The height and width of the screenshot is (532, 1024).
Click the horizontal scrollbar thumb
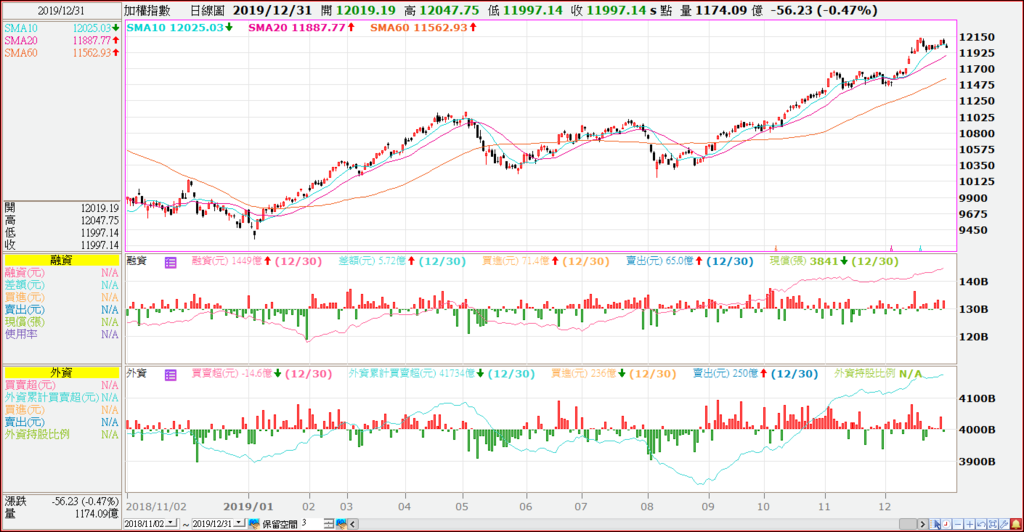[908, 524]
